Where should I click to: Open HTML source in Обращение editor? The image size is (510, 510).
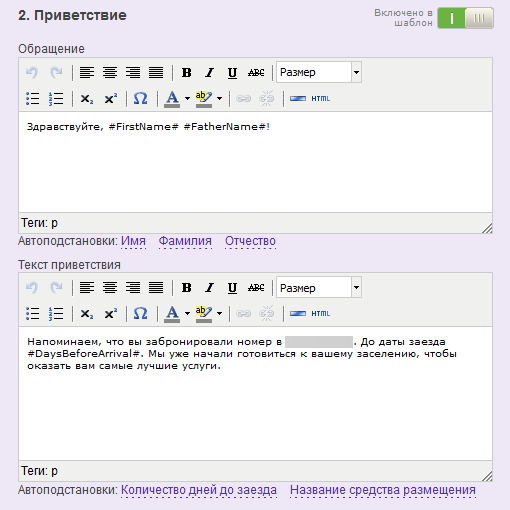tap(321, 98)
